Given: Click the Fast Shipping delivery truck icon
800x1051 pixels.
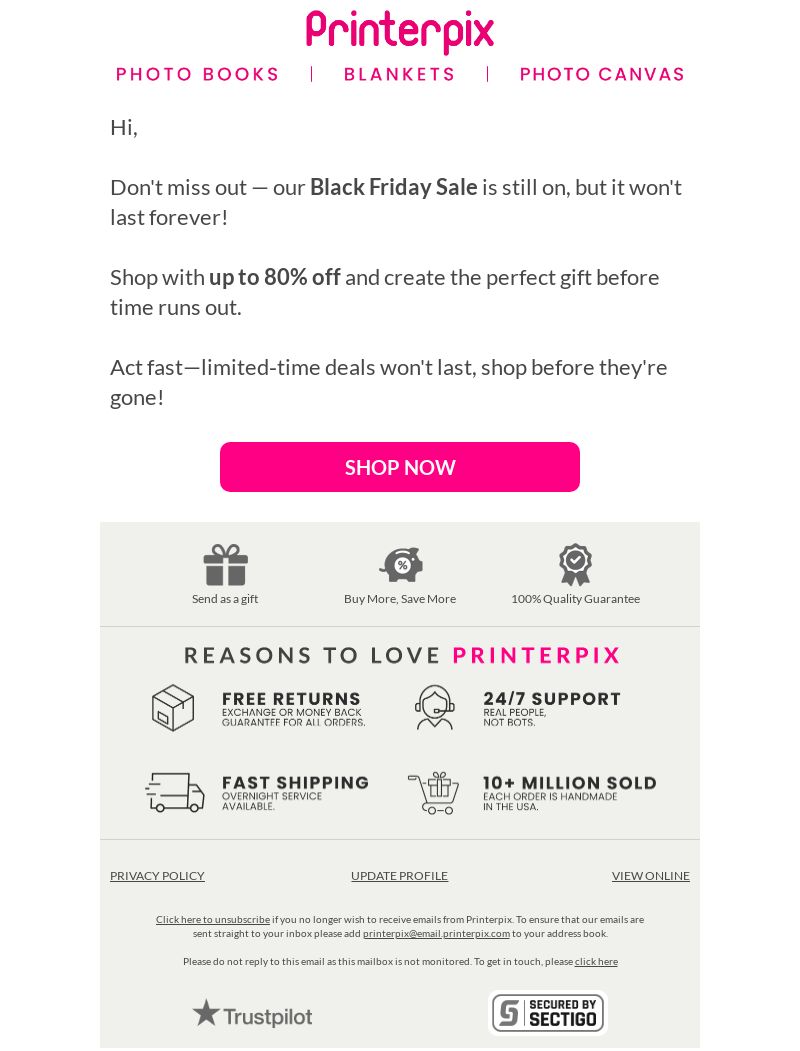Looking at the screenshot, I should 175,792.
